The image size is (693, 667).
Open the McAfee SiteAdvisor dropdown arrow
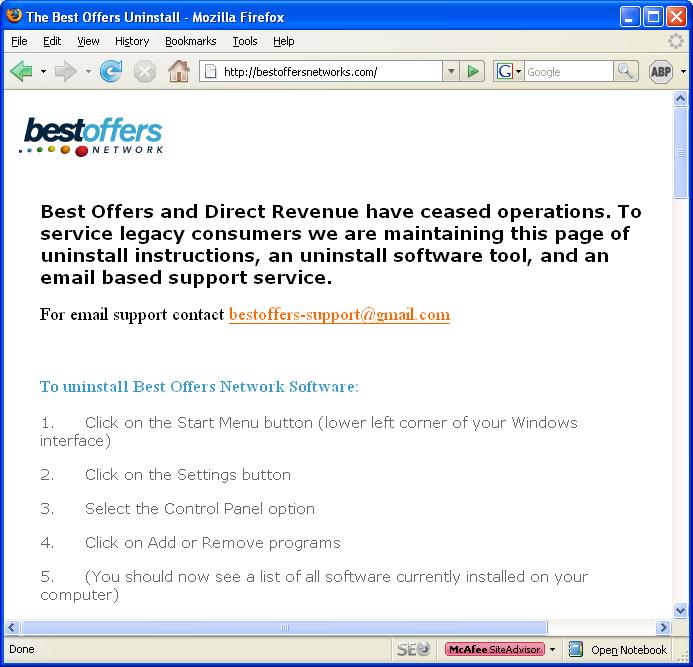(x=552, y=649)
